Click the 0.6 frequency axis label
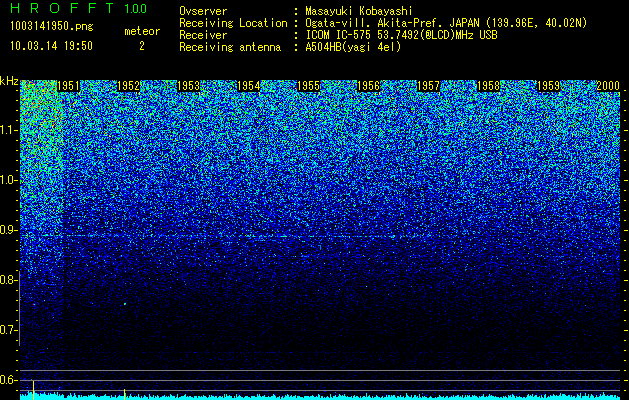Image resolution: width=629 pixels, height=400 pixels. click(8, 380)
